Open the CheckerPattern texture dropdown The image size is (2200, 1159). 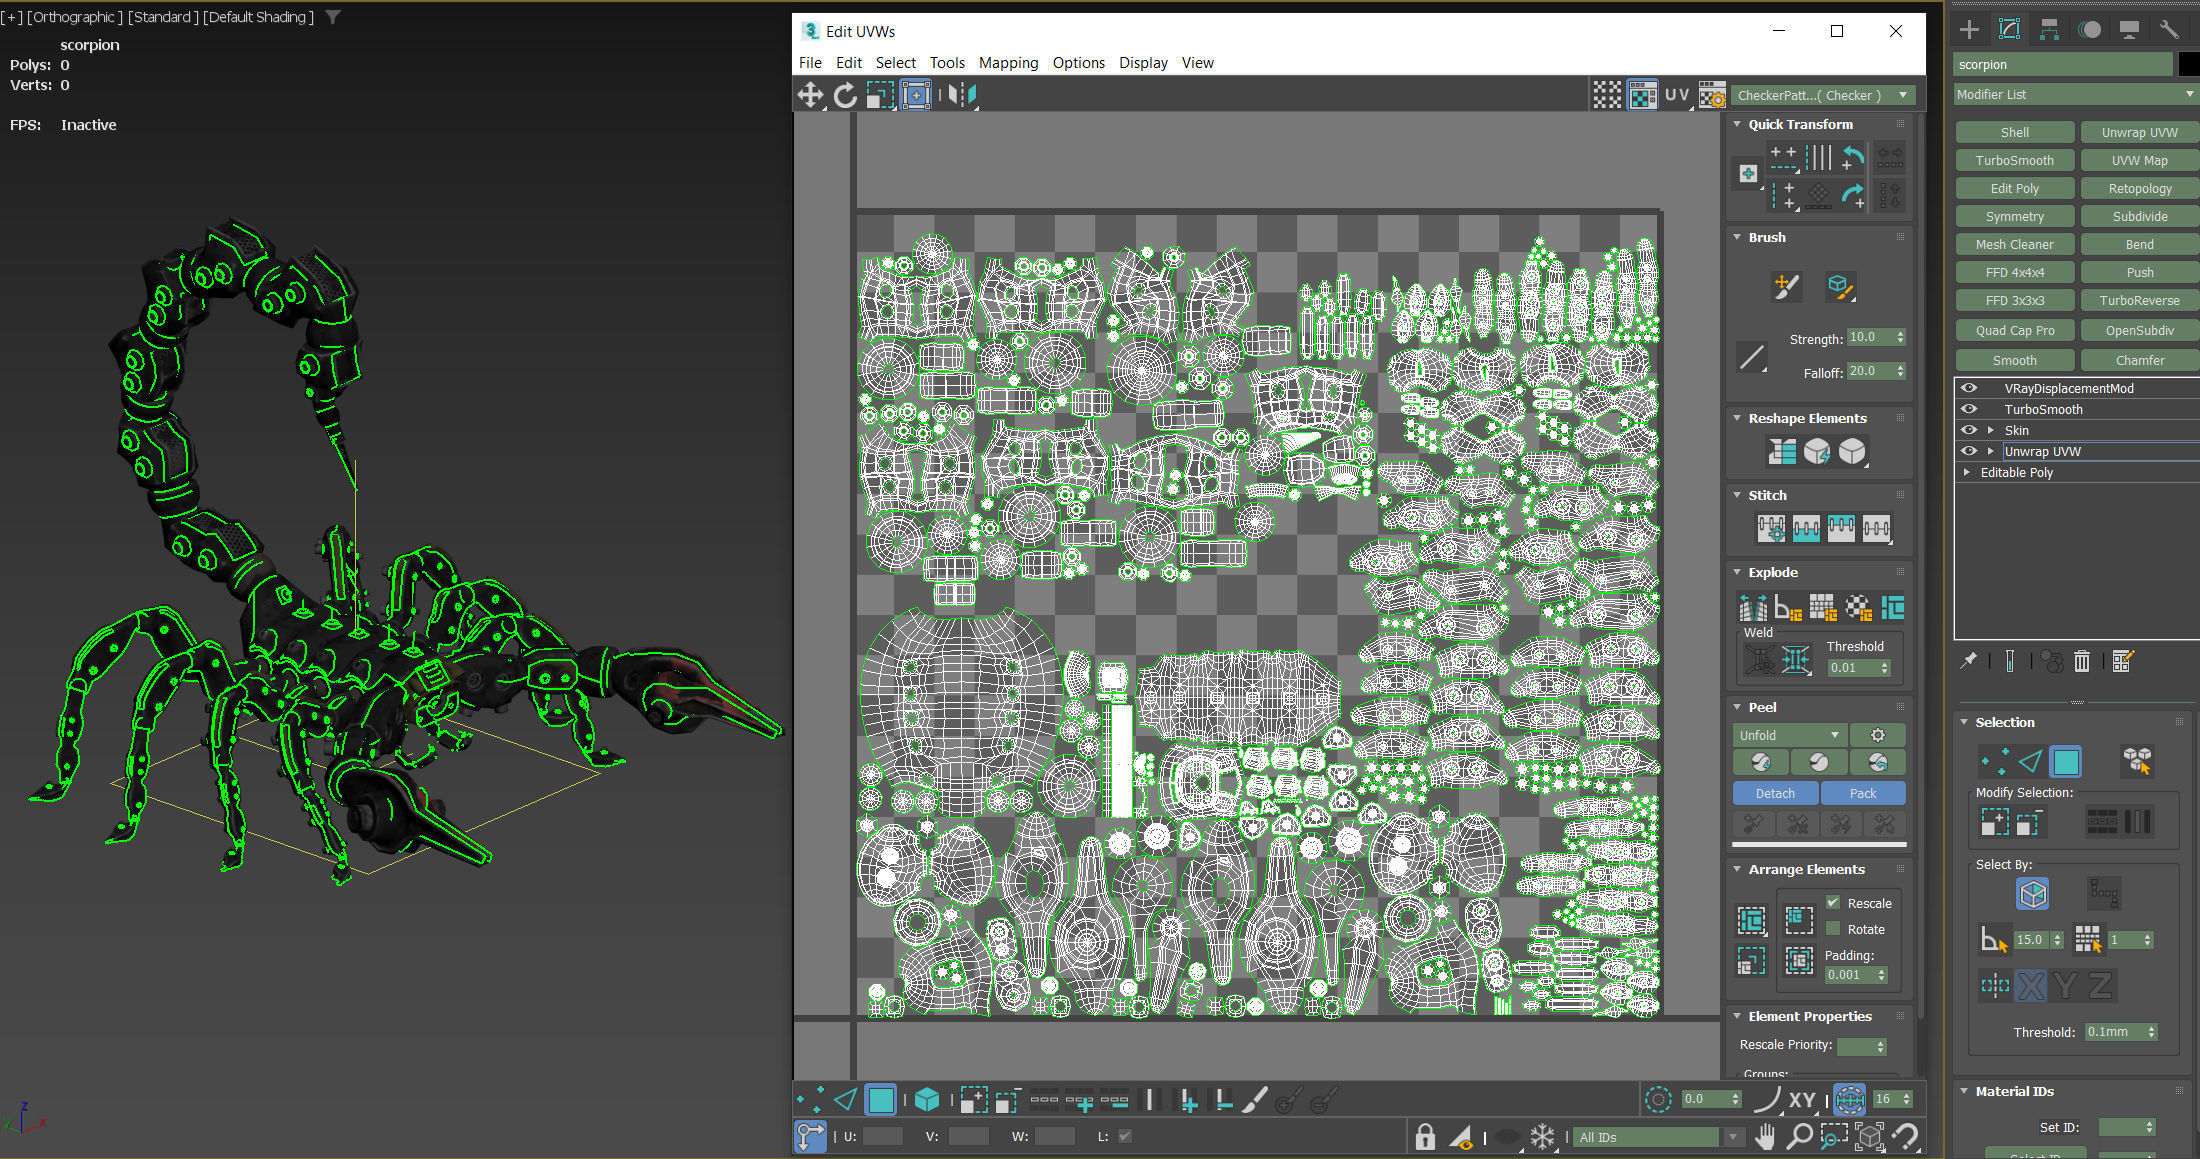[1823, 95]
